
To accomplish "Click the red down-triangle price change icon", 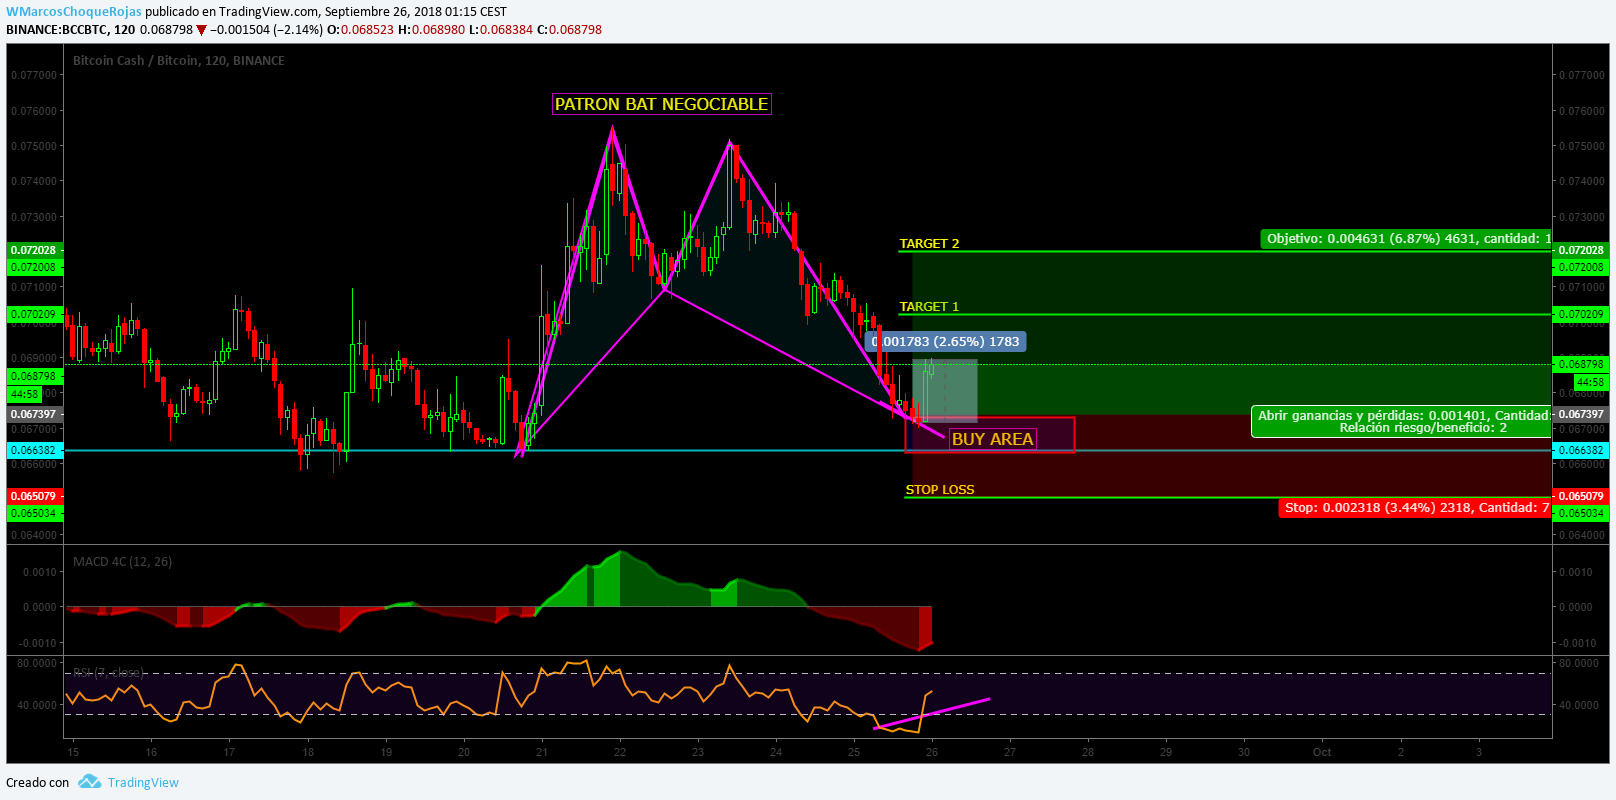I will point(202,30).
